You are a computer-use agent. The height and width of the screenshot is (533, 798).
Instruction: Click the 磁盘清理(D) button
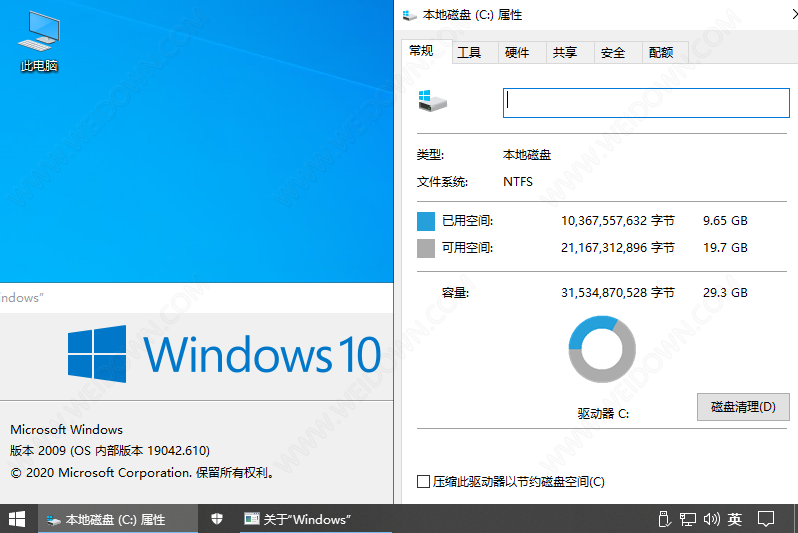pyautogui.click(x=743, y=407)
